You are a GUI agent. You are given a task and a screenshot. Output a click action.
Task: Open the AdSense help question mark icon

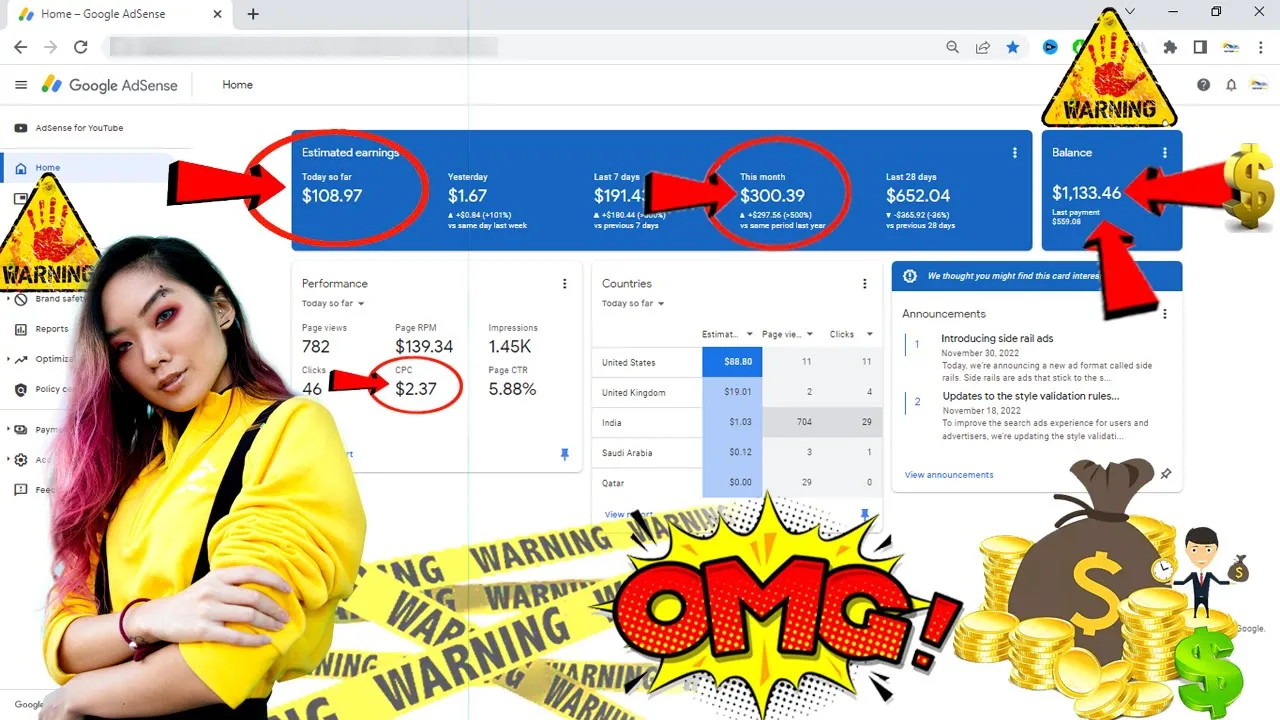pyautogui.click(x=1204, y=85)
